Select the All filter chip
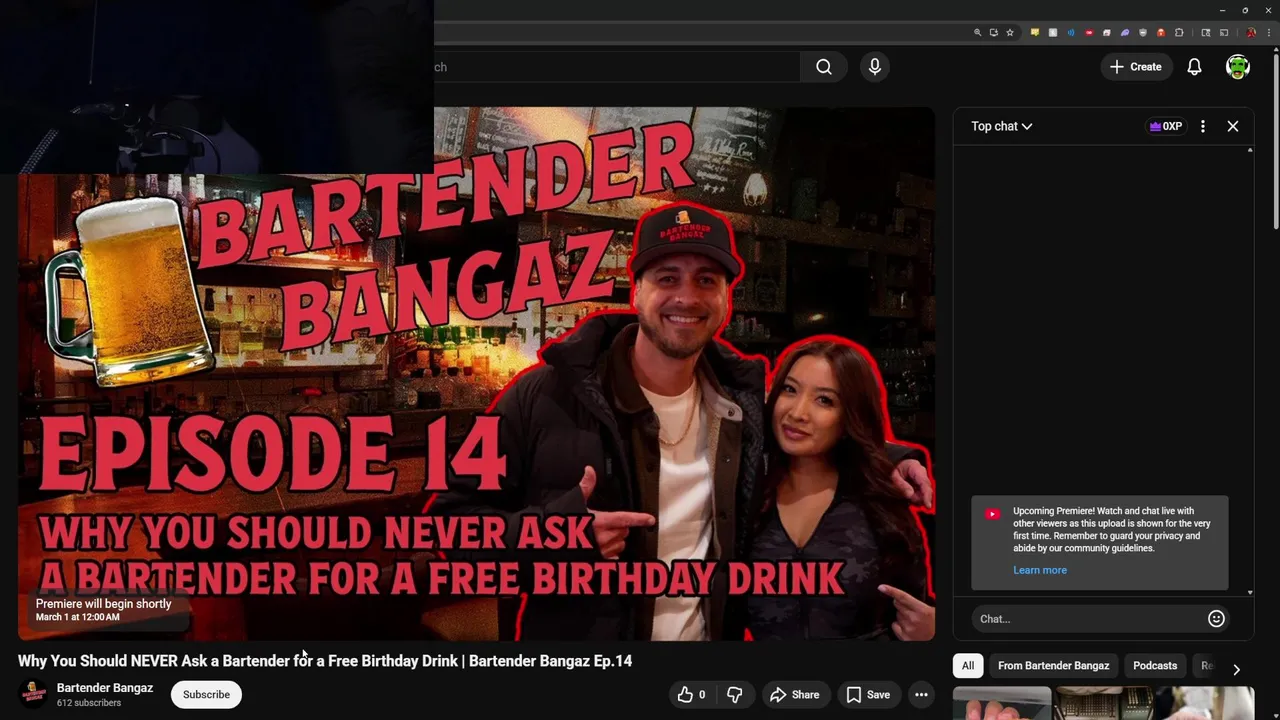The height and width of the screenshot is (720, 1280). coord(968,666)
